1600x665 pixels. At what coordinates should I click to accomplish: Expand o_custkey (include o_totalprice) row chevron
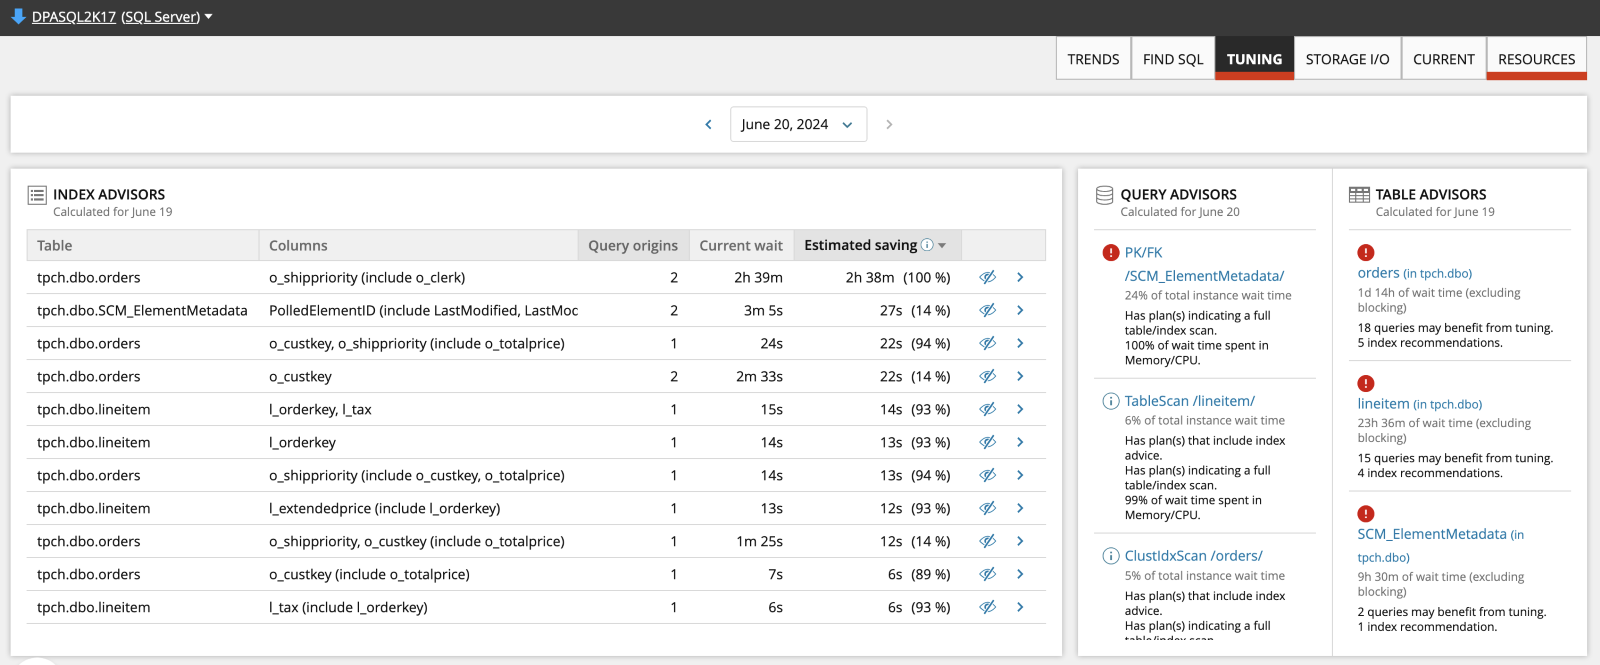click(x=1020, y=574)
